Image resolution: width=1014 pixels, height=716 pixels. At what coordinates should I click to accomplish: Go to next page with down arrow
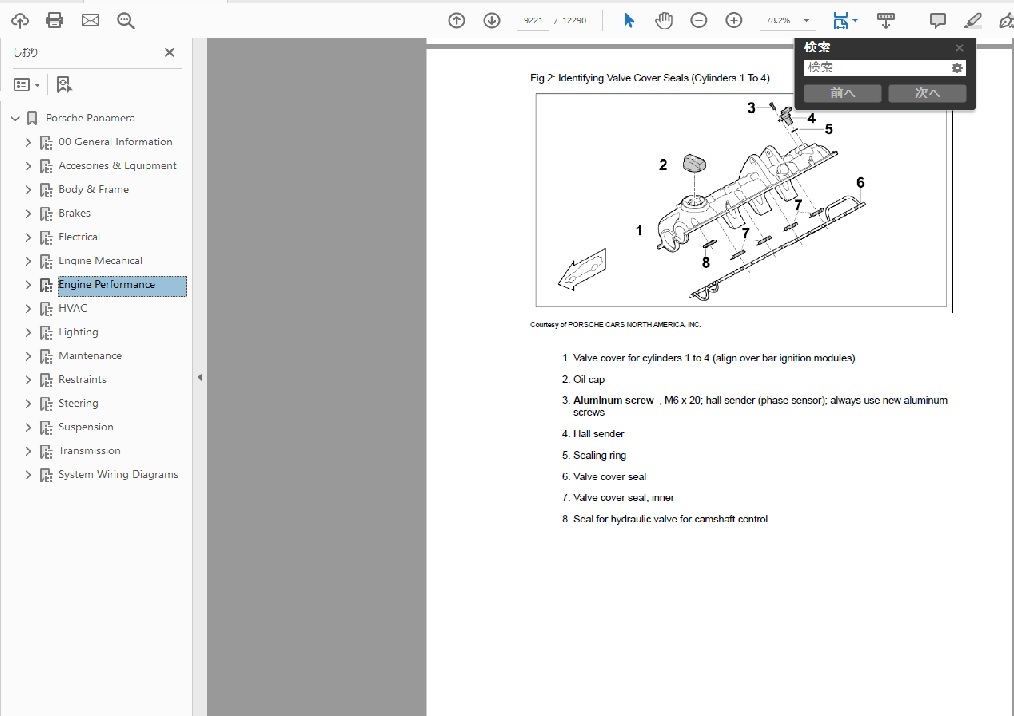pos(491,20)
